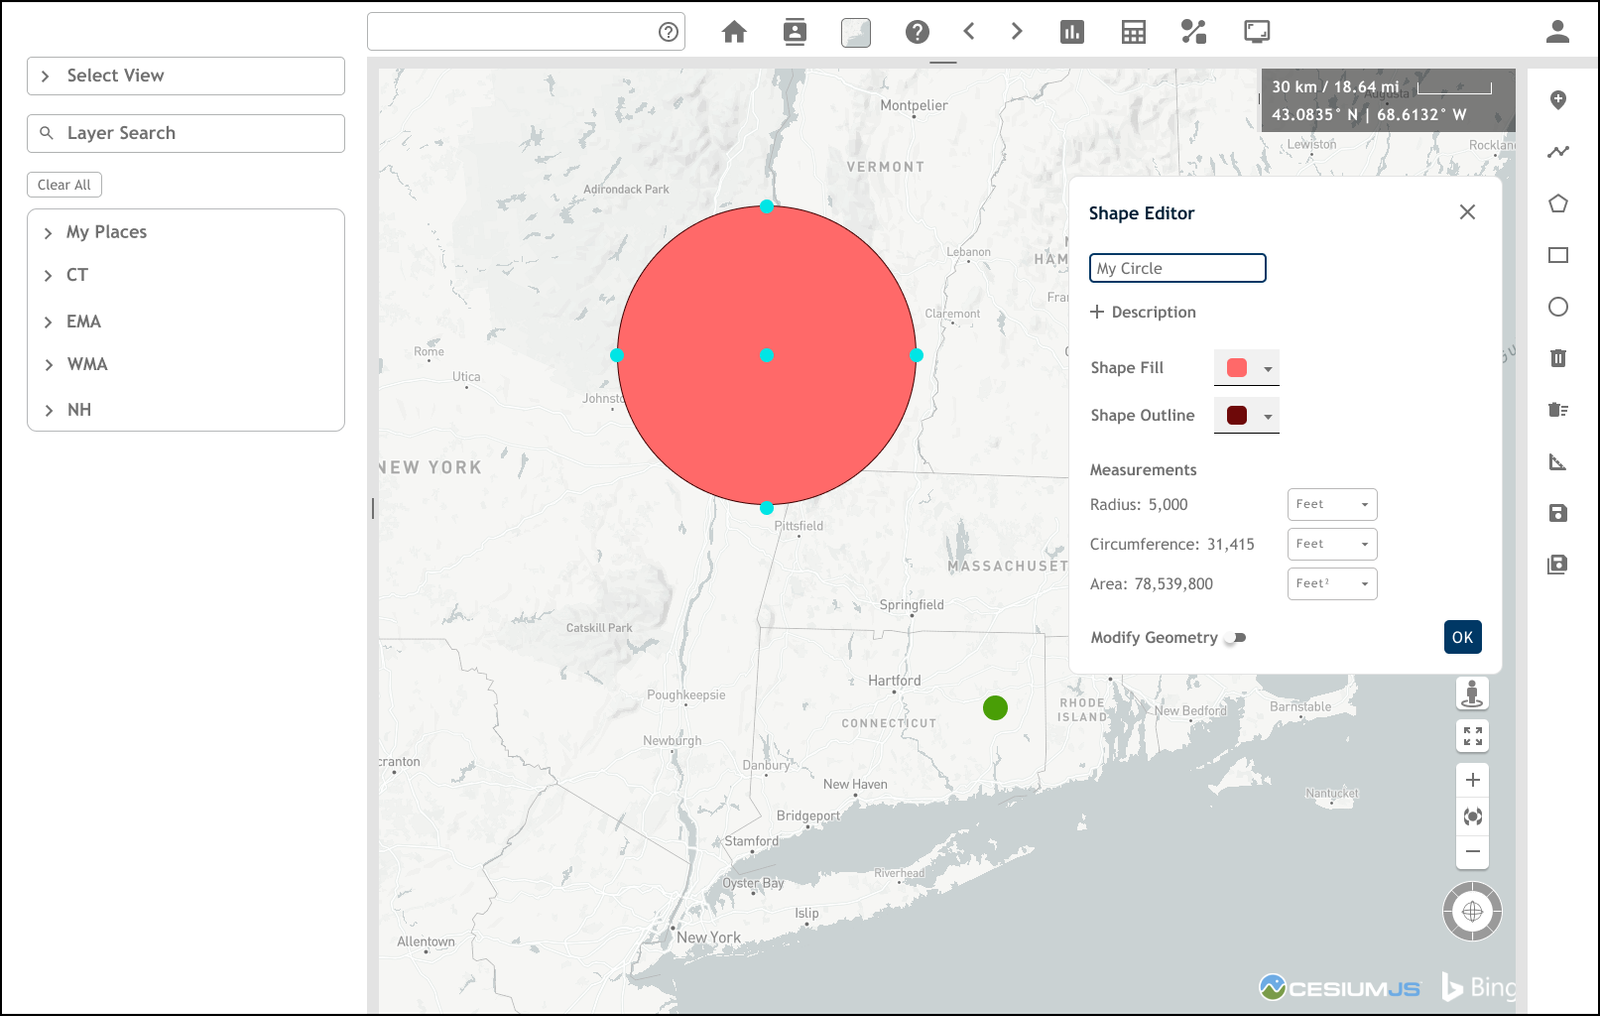This screenshot has width=1600, height=1016.
Task: Open the Circumference units dropdown
Action: coord(1332,544)
